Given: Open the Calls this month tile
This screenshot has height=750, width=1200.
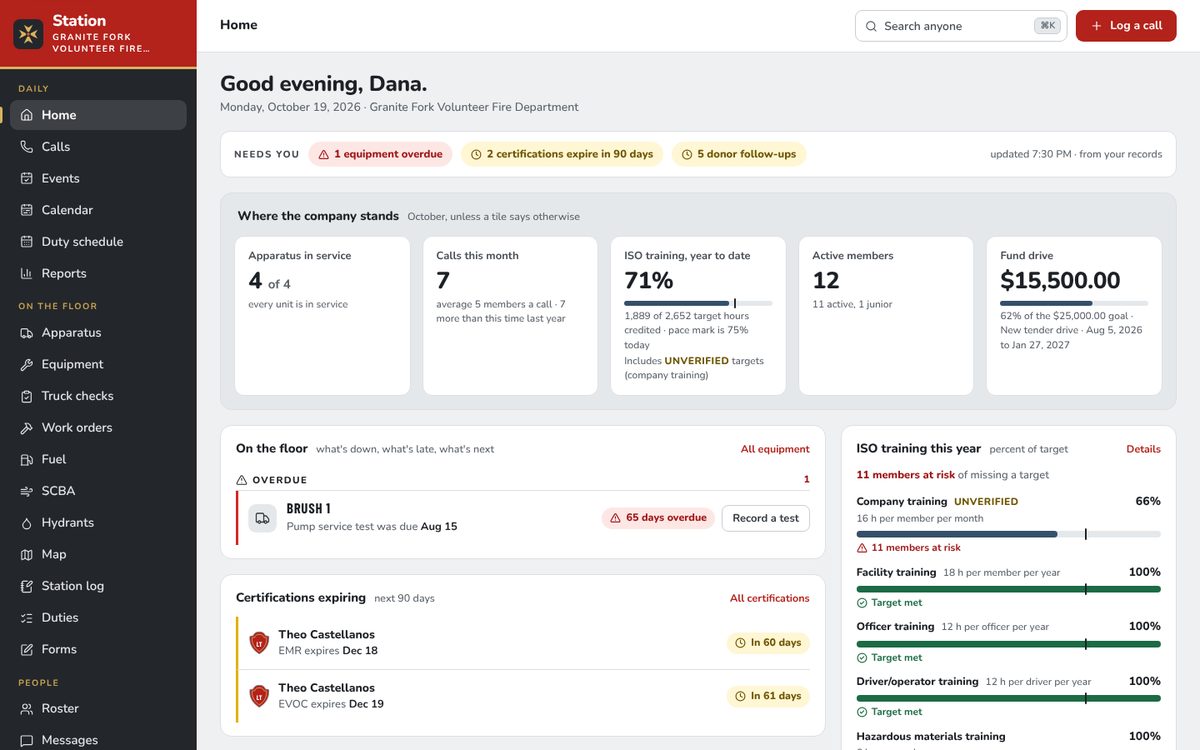Looking at the screenshot, I should pyautogui.click(x=510, y=316).
